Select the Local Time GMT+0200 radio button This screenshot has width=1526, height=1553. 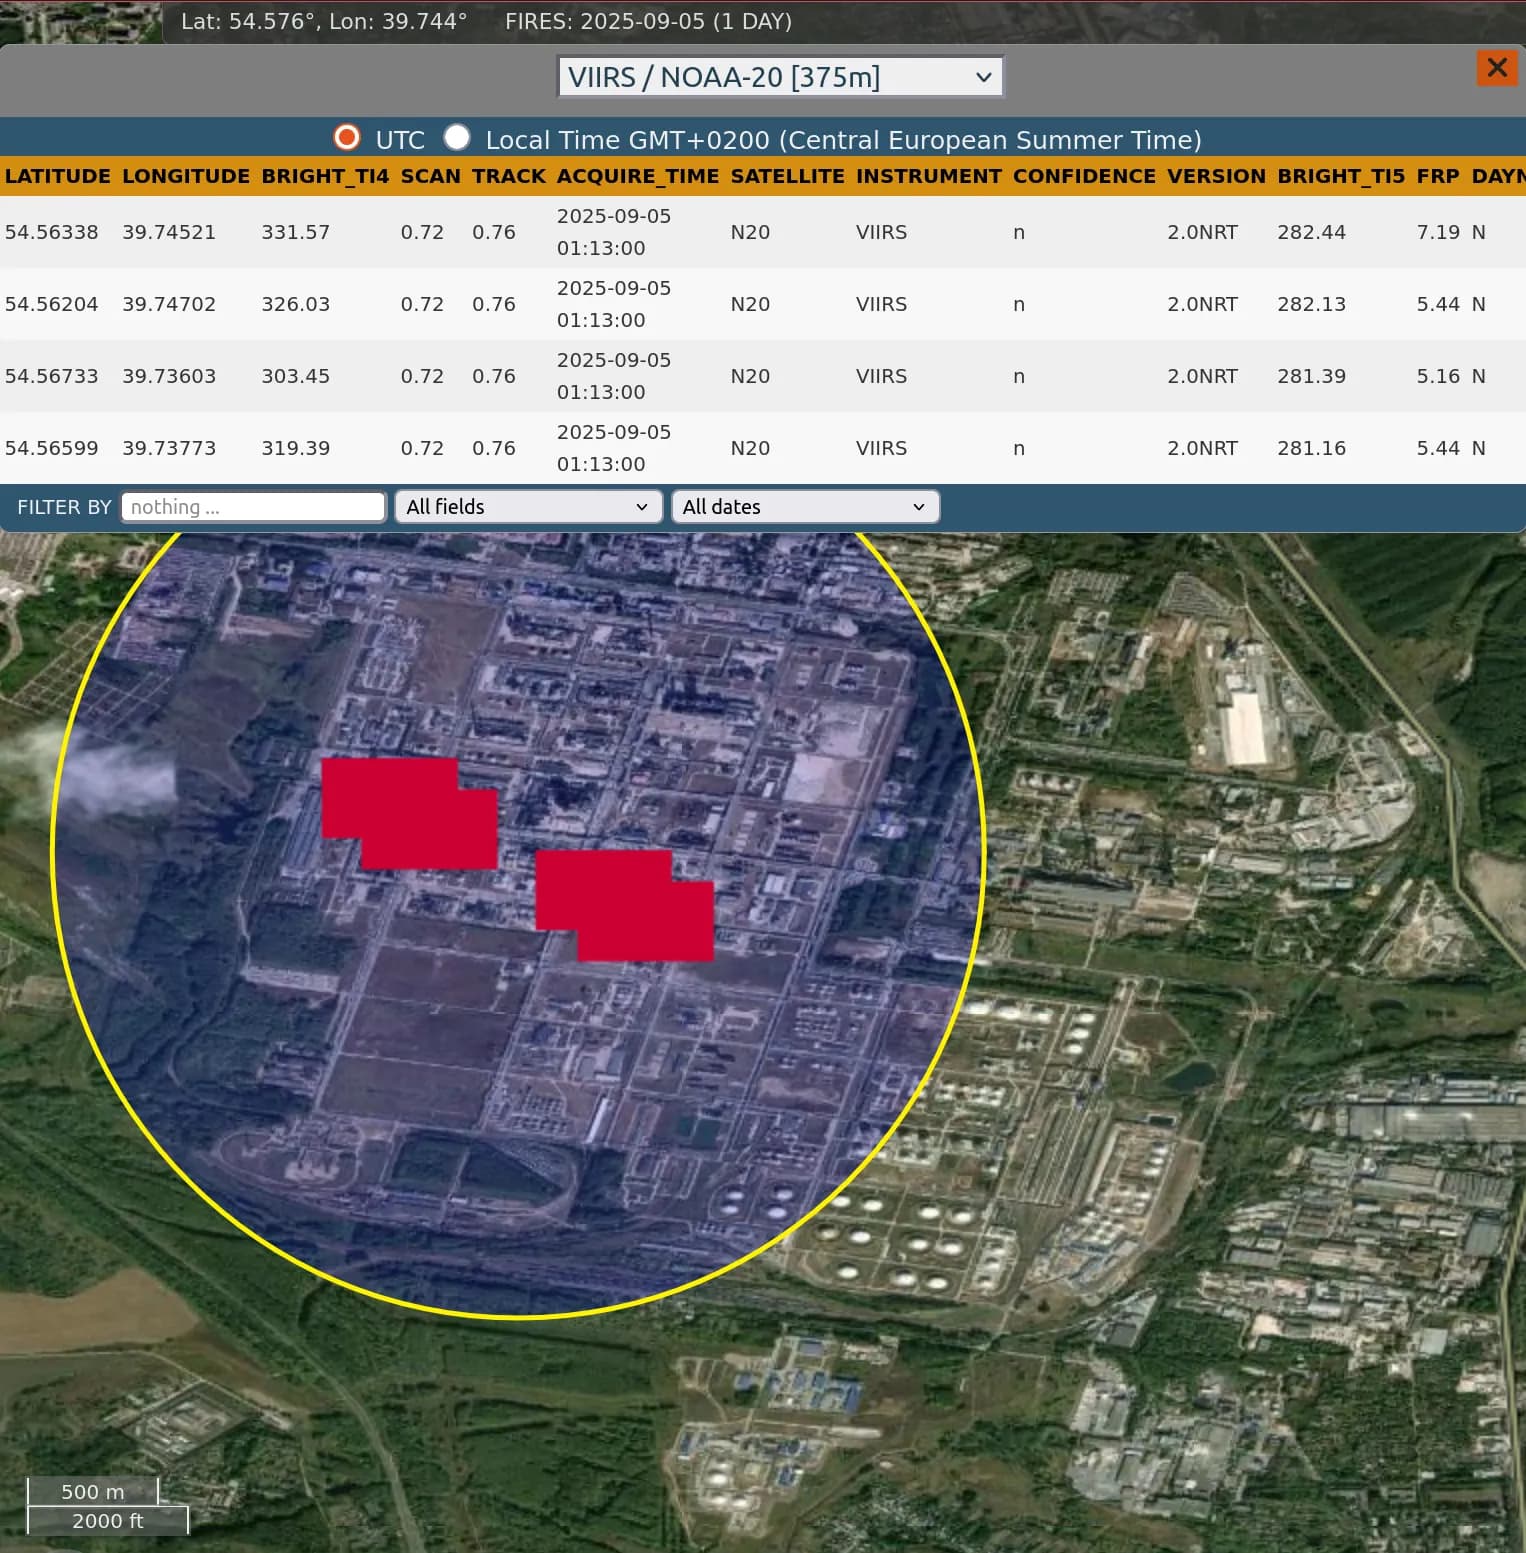[457, 137]
